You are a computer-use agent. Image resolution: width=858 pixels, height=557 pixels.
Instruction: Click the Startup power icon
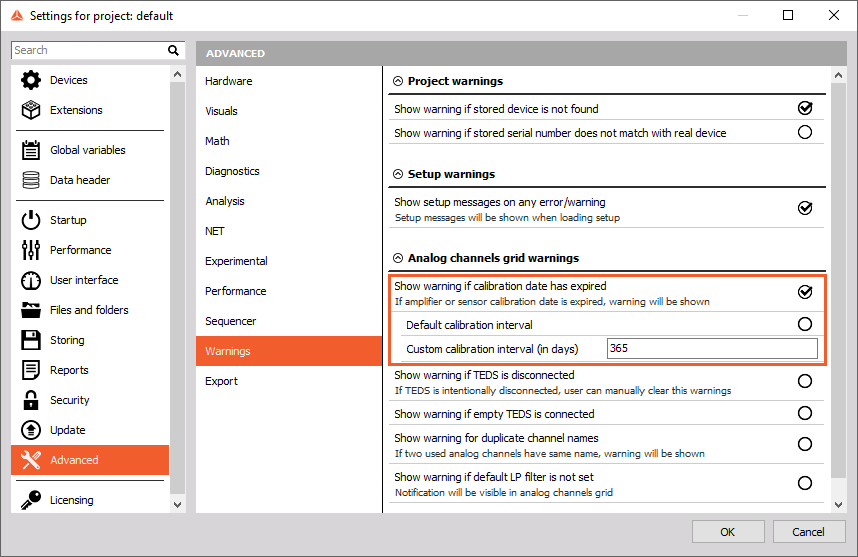tap(31, 220)
